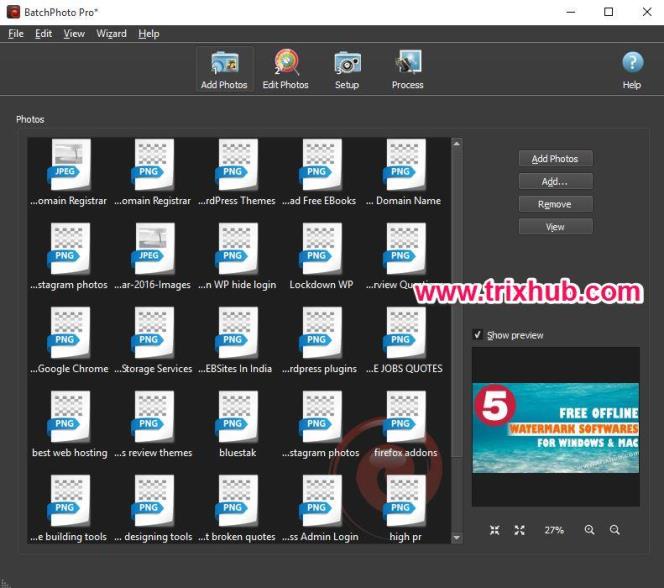Open the Edit menu
This screenshot has height=588, width=664.
coord(43,34)
